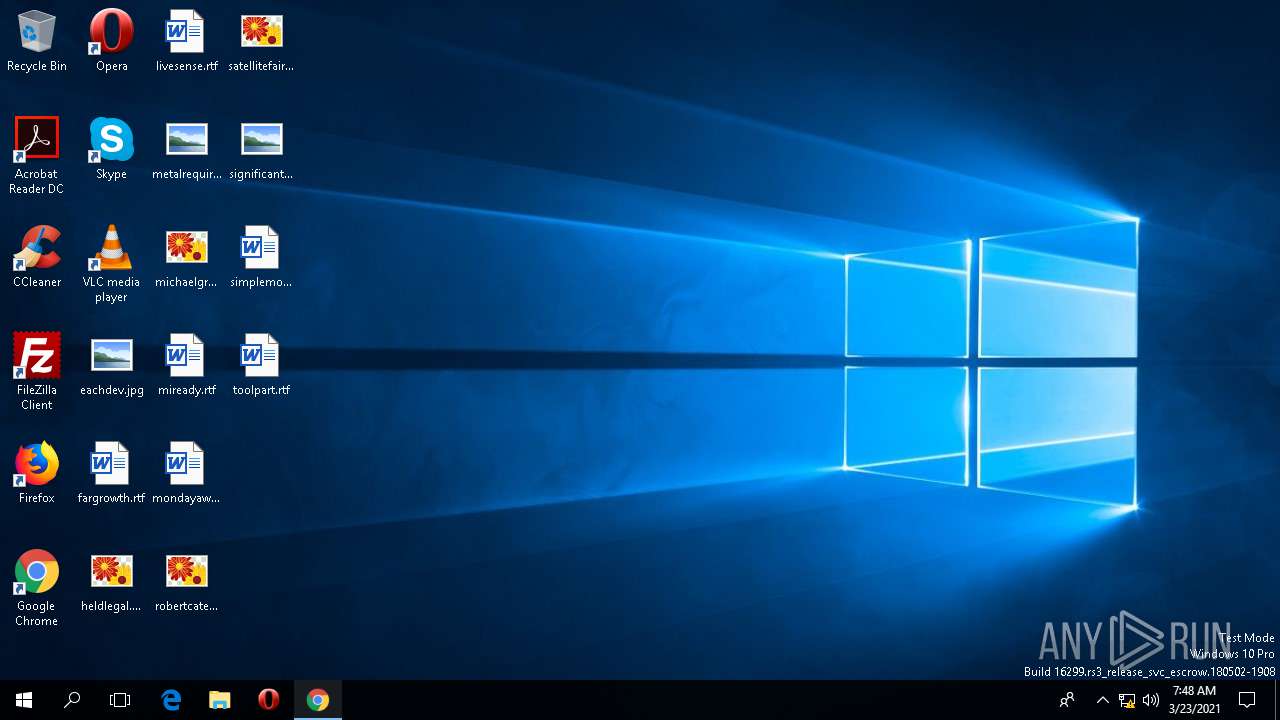Select the toolpart.rtf document
The height and width of the screenshot is (720, 1280).
tap(261, 365)
